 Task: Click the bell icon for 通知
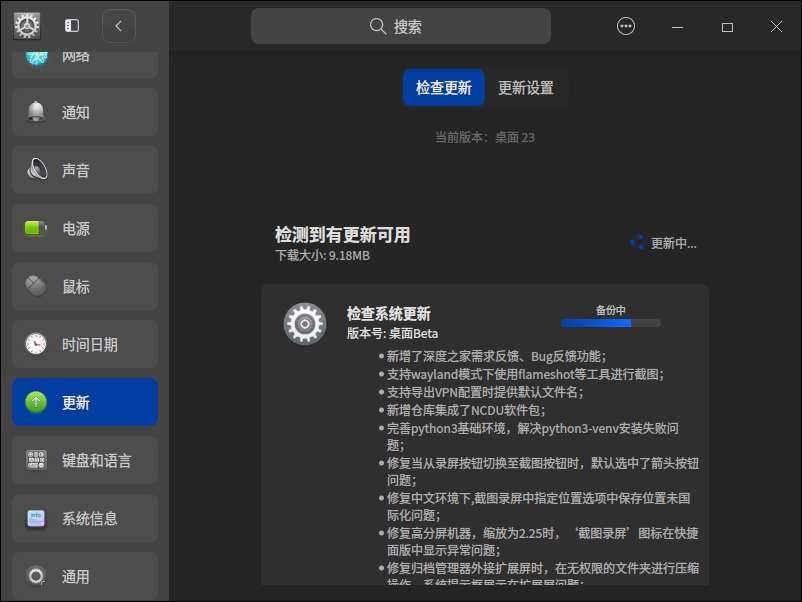[36, 112]
